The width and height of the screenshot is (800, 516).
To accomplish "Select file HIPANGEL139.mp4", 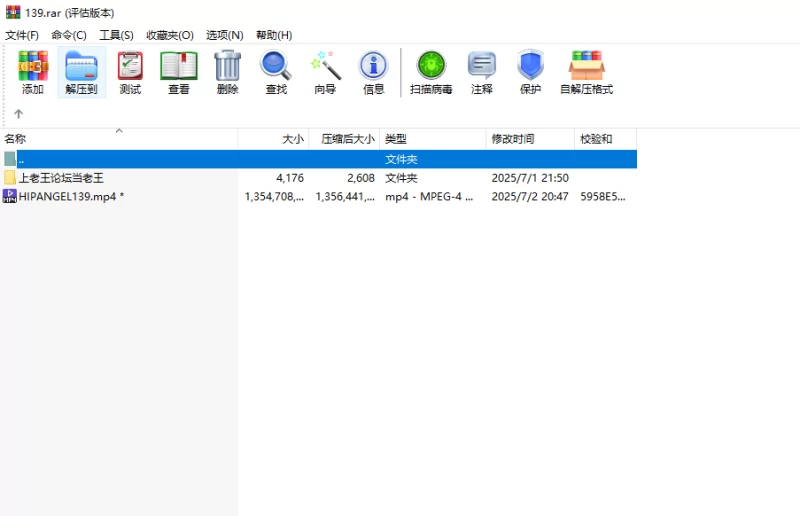I will pos(71,196).
